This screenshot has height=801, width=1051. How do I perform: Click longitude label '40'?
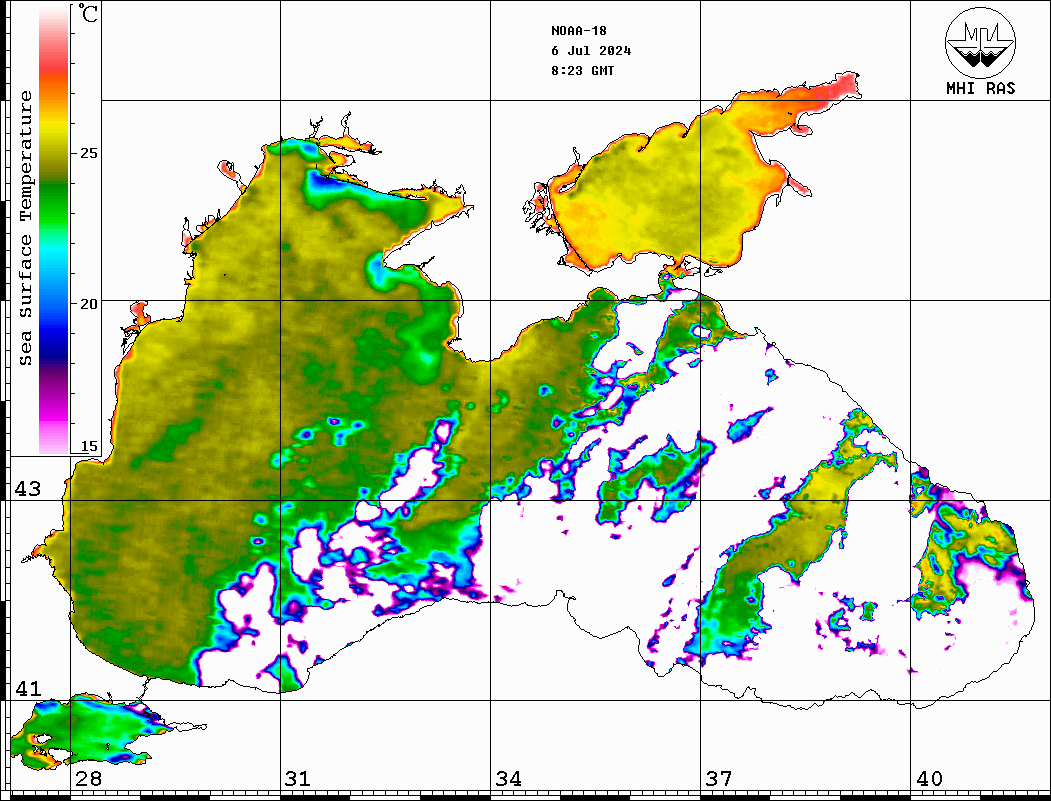tap(929, 778)
